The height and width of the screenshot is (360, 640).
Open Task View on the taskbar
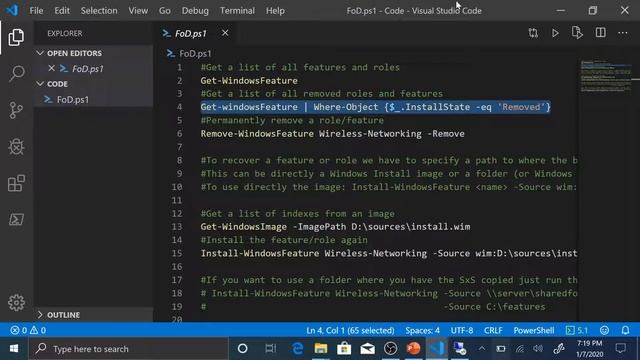pyautogui.click(x=270, y=349)
